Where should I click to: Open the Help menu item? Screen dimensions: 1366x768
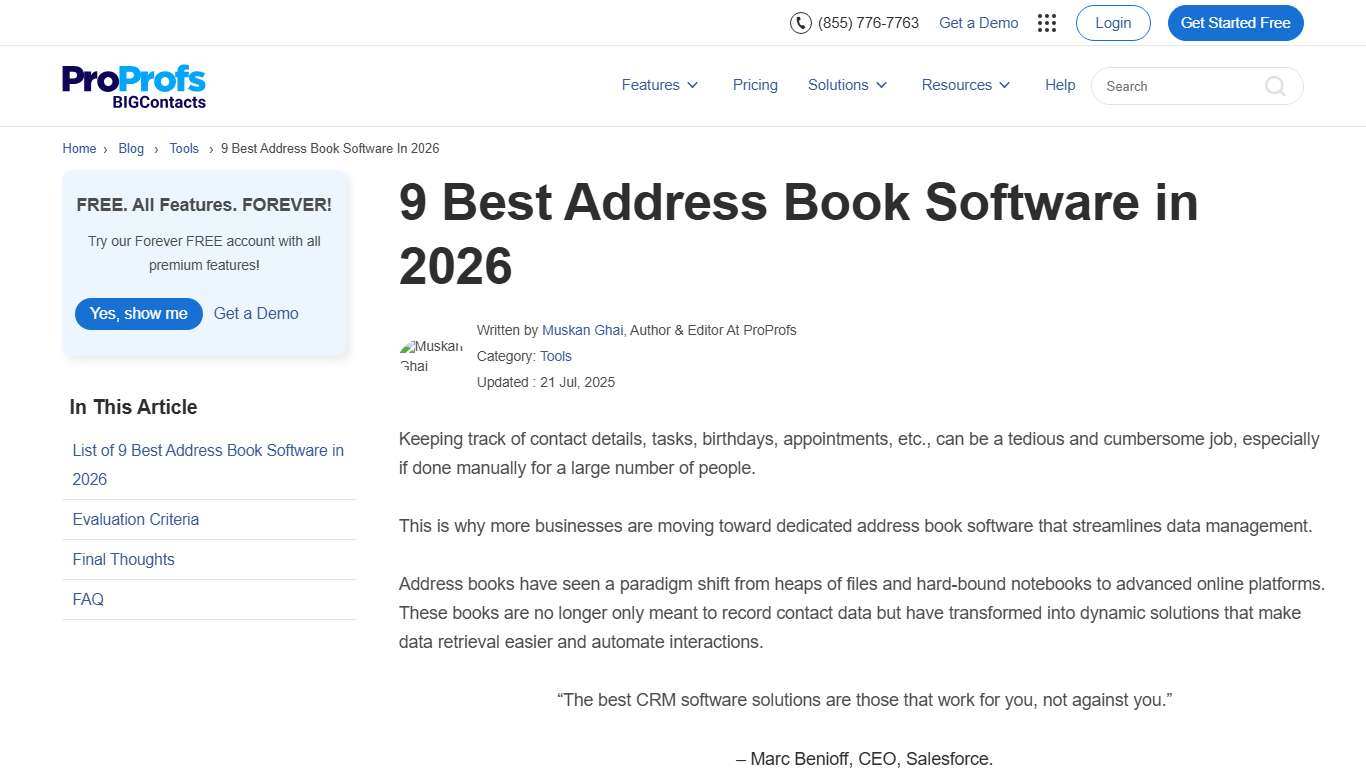[1060, 85]
